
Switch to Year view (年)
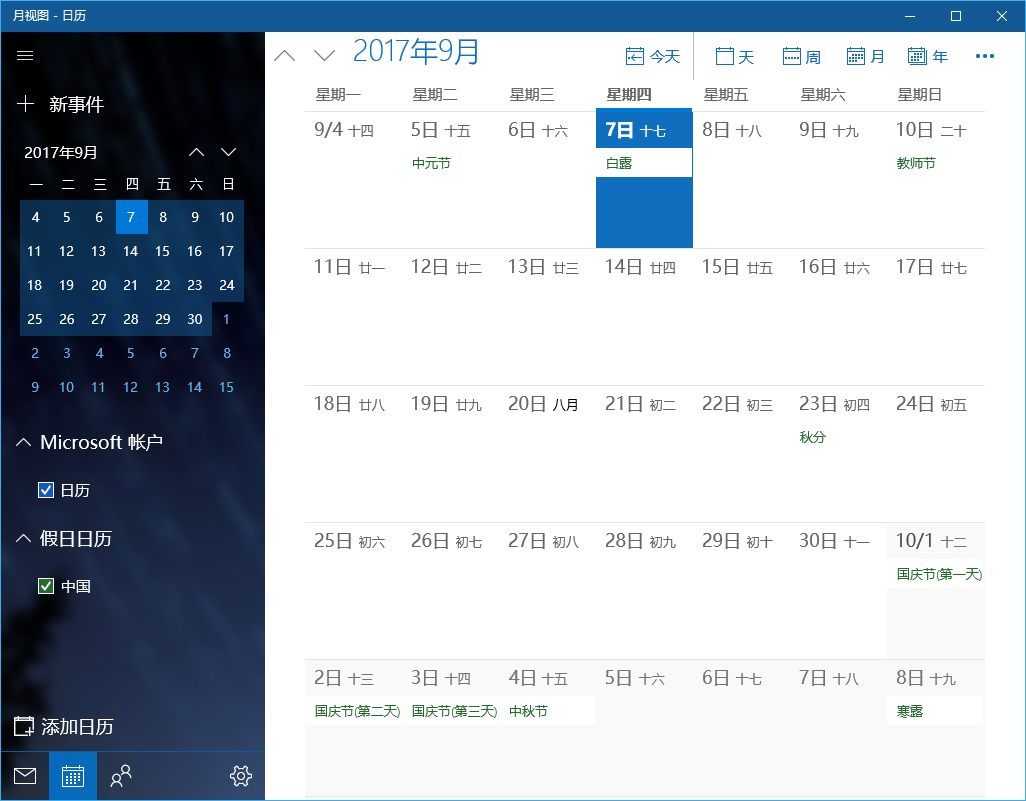[928, 57]
